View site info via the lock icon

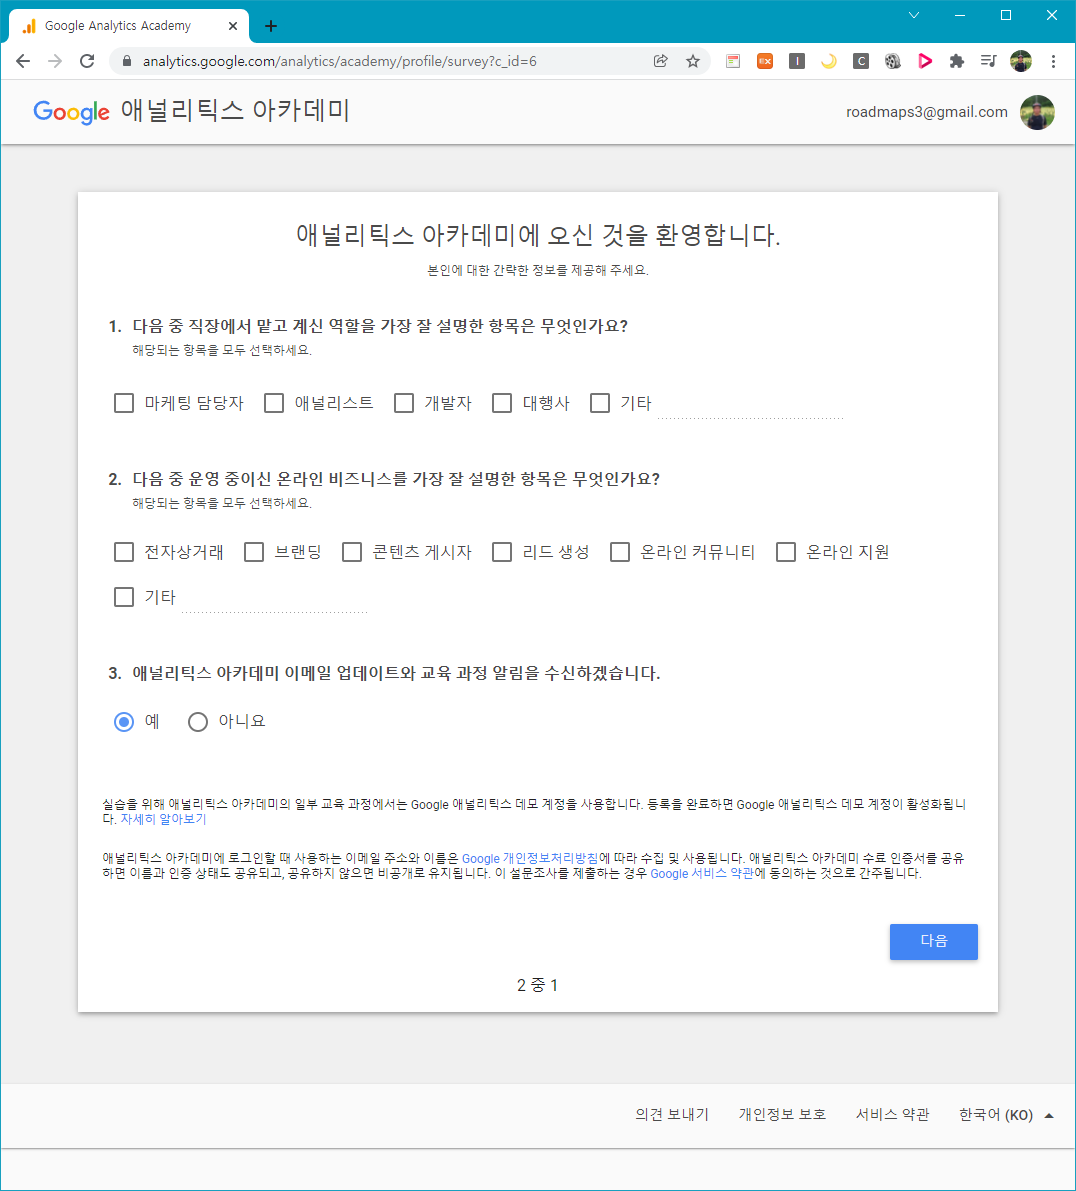click(x=127, y=62)
